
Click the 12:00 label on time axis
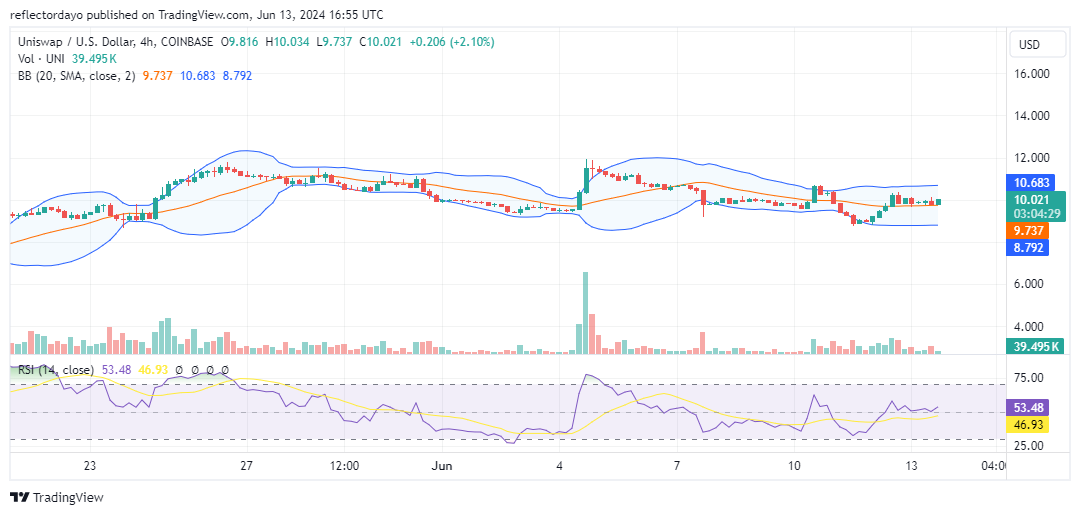pyautogui.click(x=344, y=465)
